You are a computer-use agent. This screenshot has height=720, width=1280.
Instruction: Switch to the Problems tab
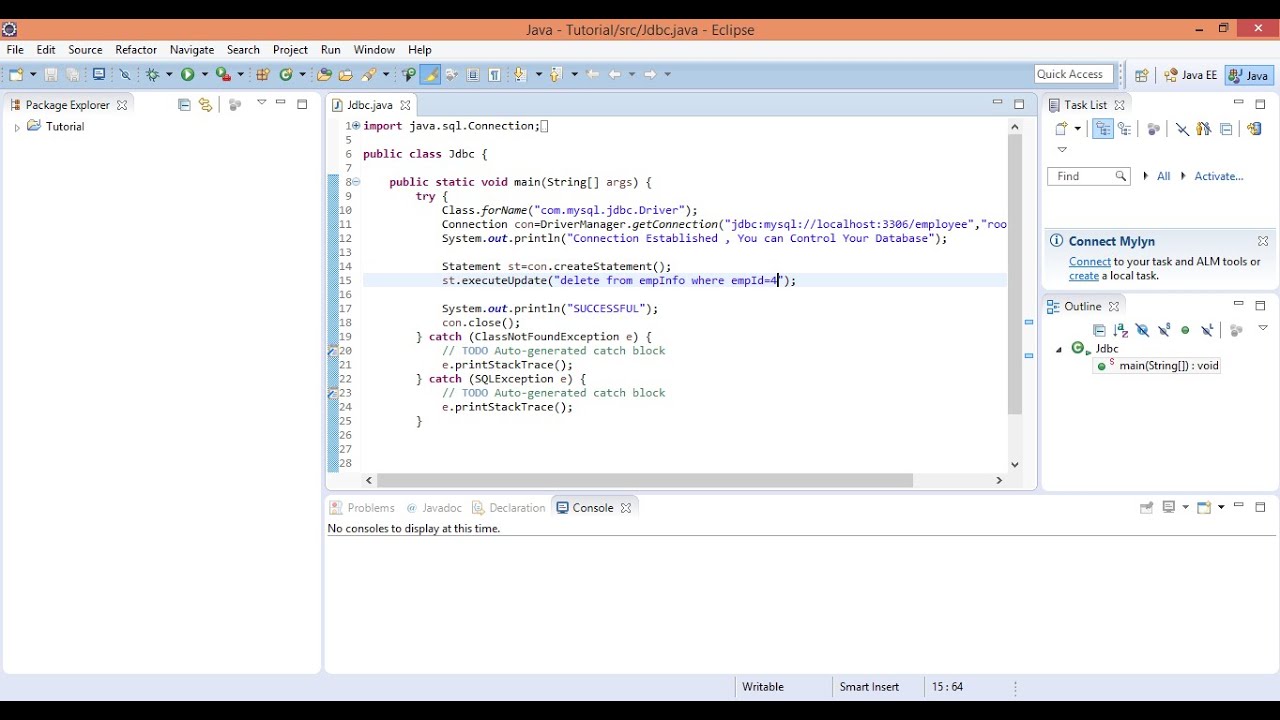point(362,508)
